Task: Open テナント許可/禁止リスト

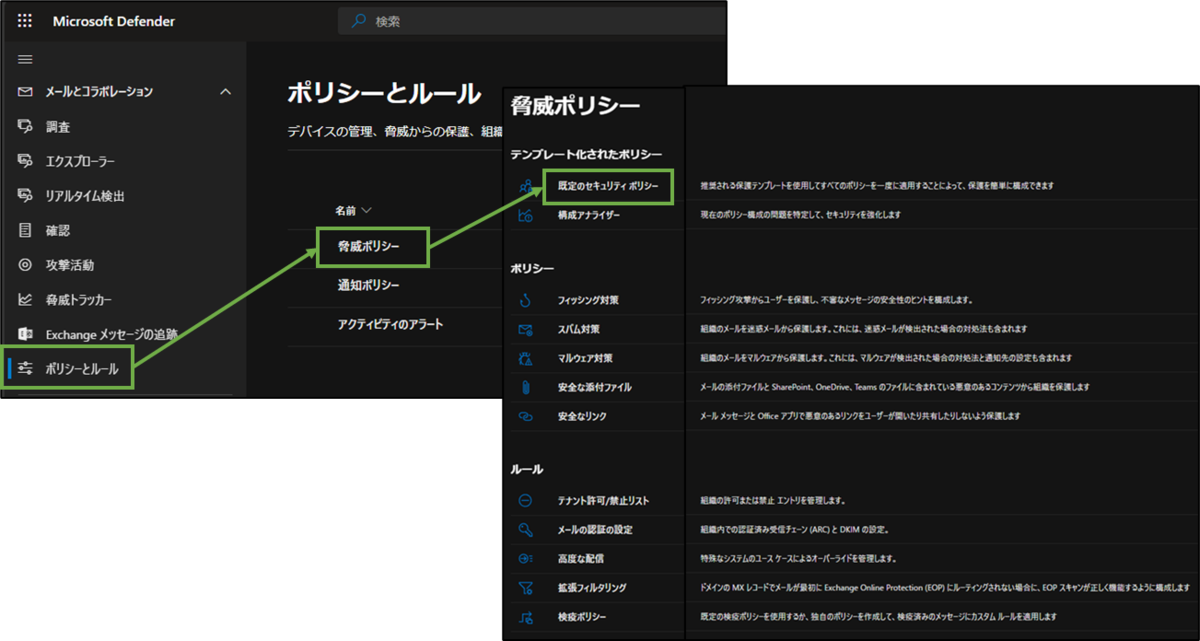Action: pyautogui.click(x=601, y=500)
